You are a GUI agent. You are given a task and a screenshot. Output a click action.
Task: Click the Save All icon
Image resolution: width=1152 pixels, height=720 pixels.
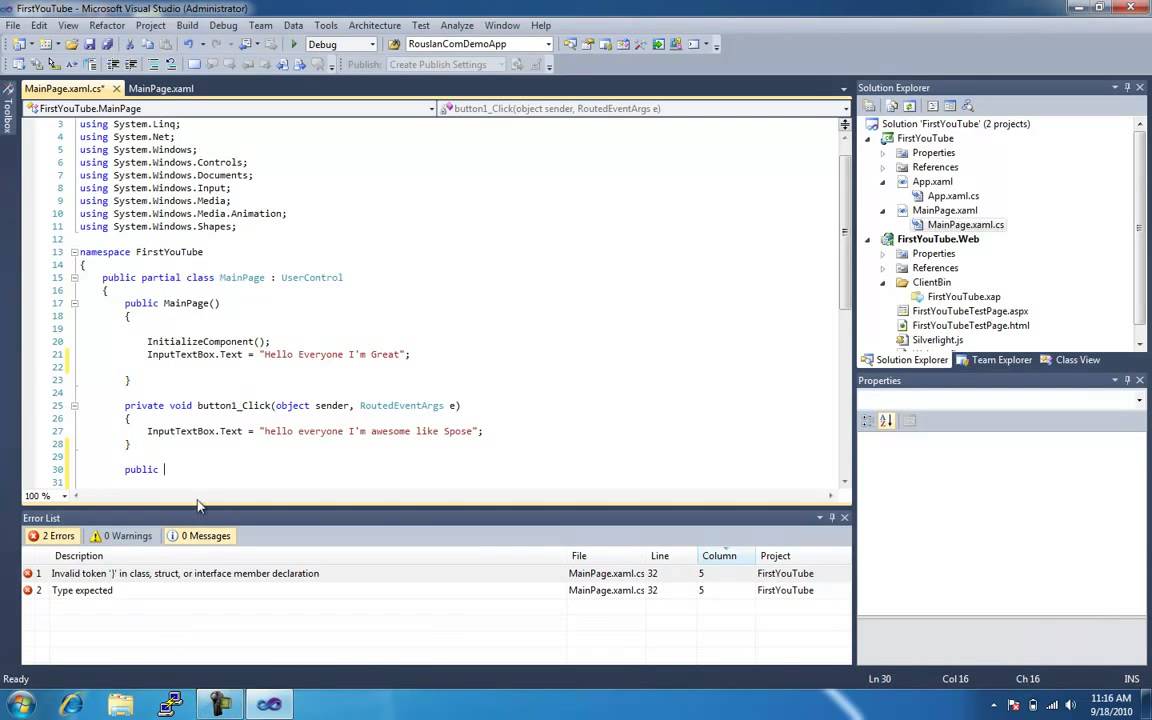[107, 44]
